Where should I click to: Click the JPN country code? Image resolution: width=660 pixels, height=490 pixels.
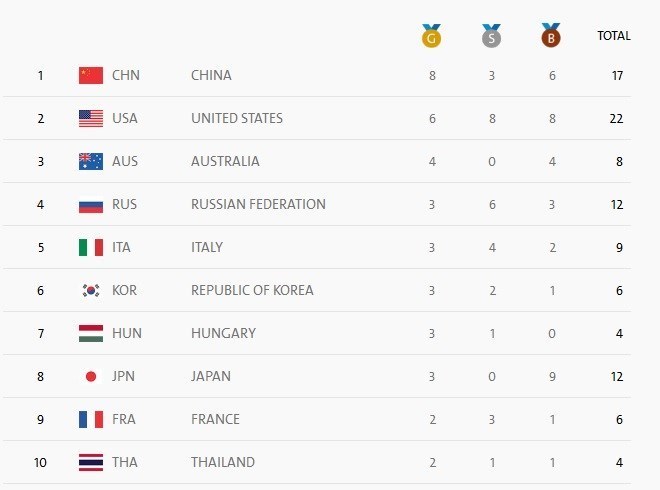point(126,377)
